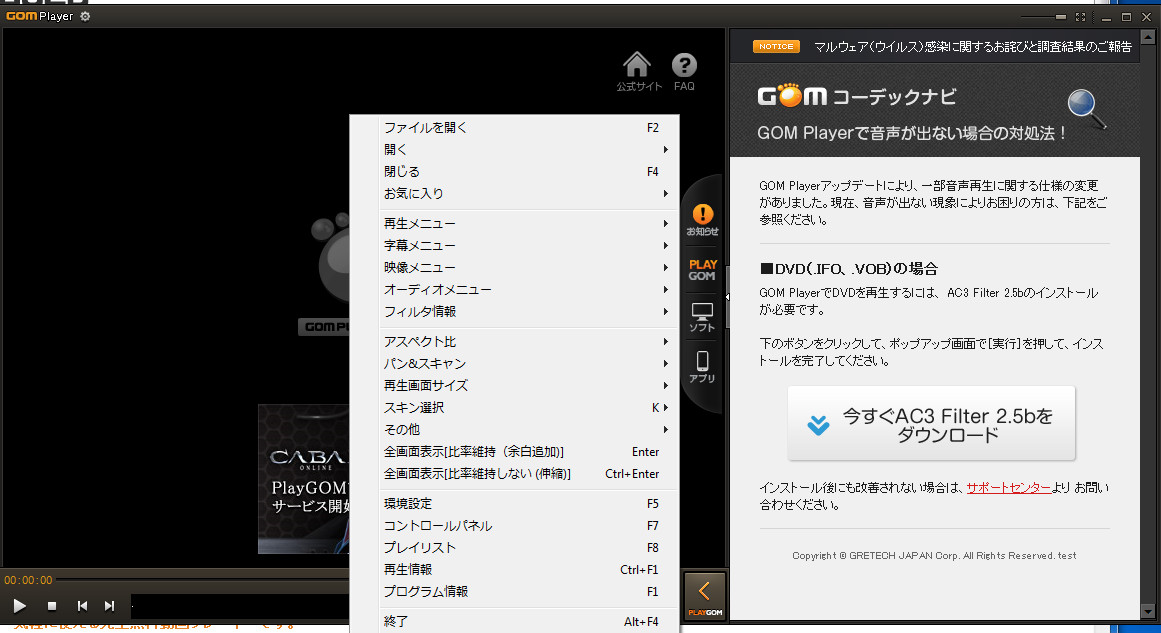The width and height of the screenshot is (1161, 633).
Task: Open the PLAY GOM sidebar icon
Action: [x=702, y=270]
